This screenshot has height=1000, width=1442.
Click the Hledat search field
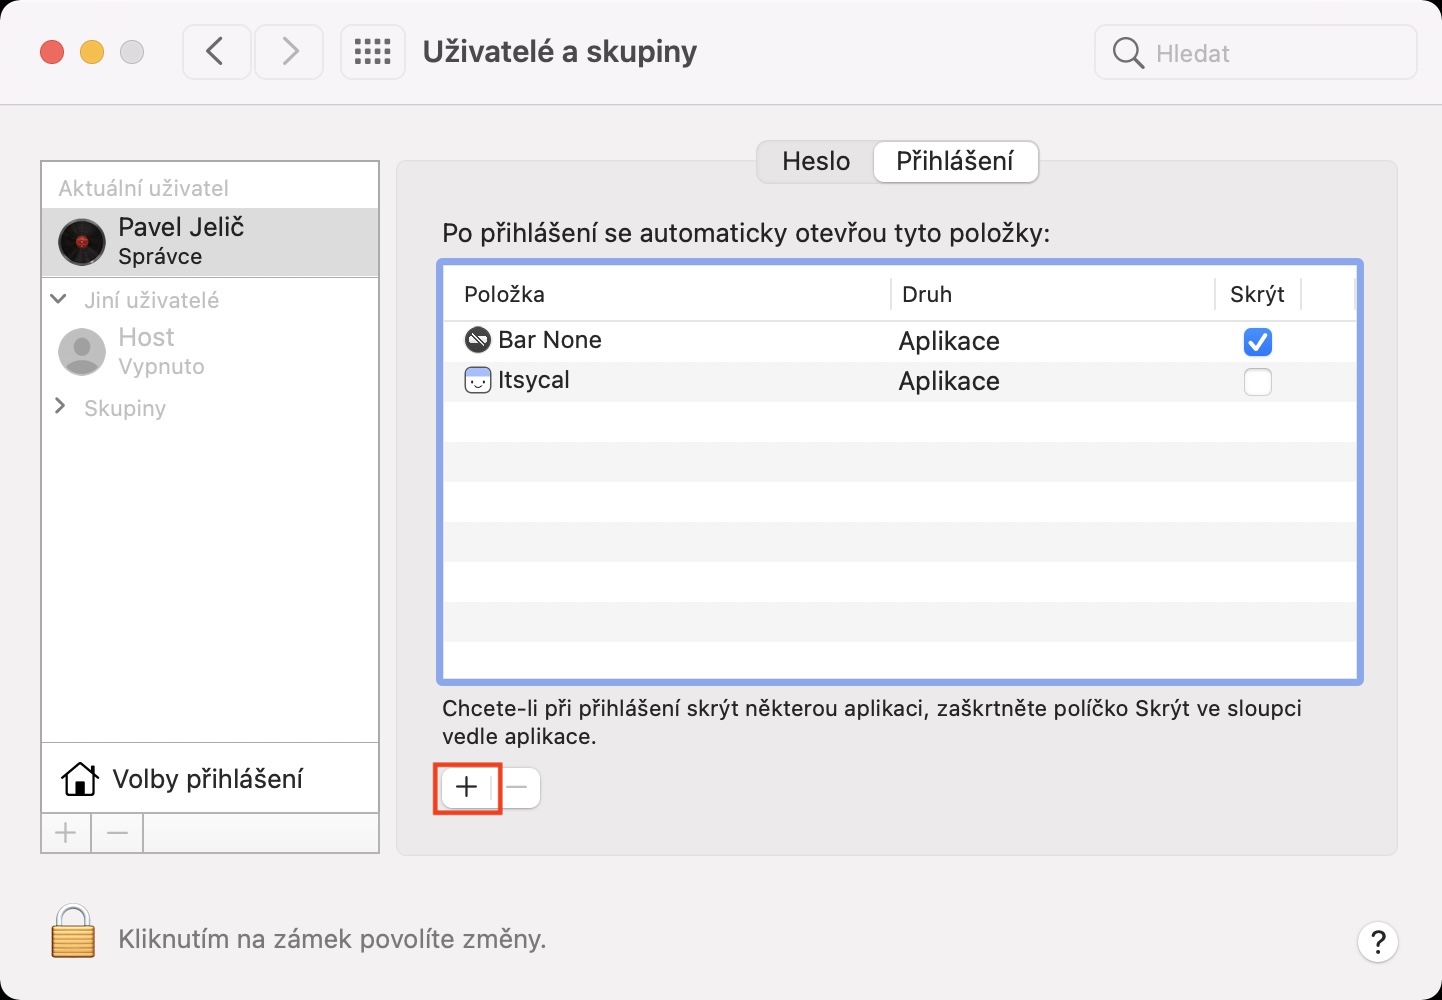pos(1270,53)
